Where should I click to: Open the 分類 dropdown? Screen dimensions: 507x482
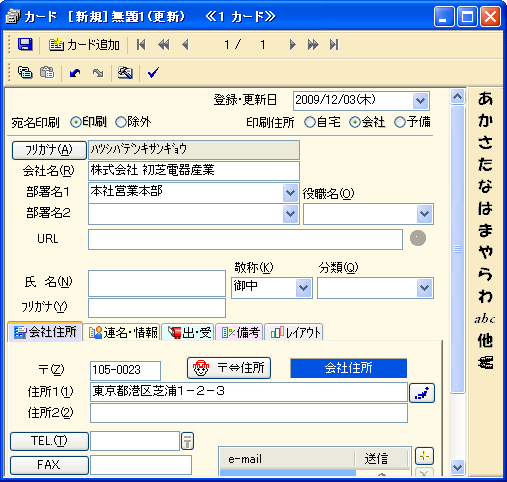tap(424, 288)
